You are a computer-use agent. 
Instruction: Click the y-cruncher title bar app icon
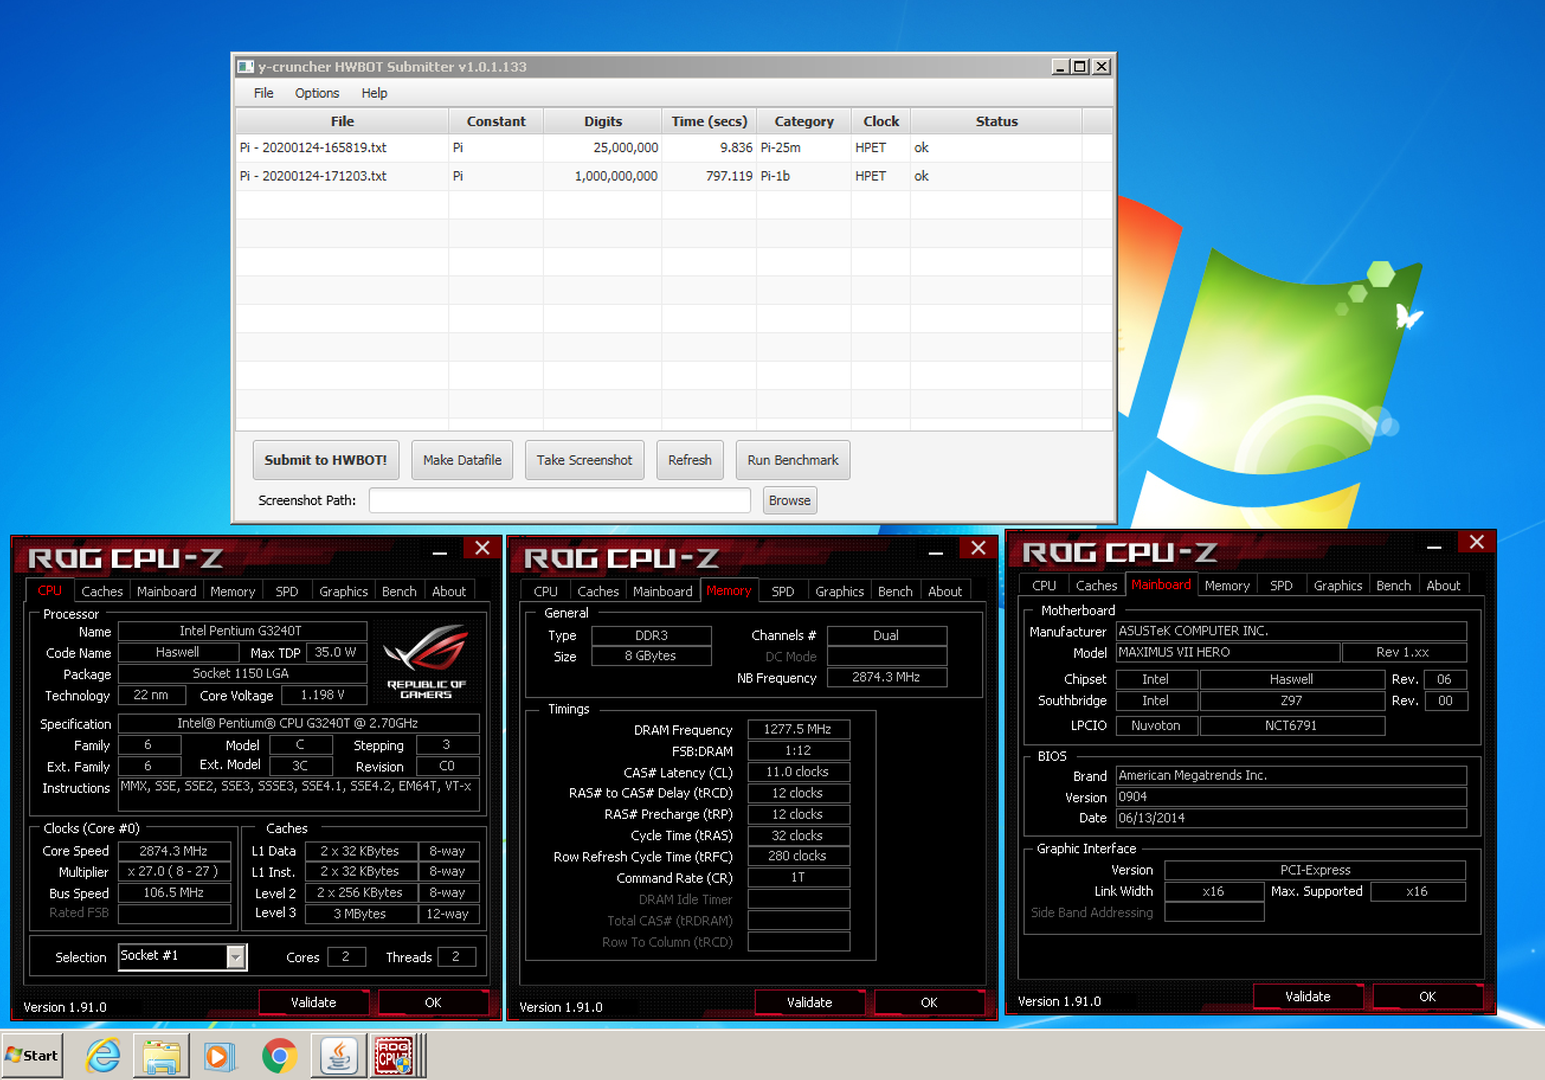[245, 67]
